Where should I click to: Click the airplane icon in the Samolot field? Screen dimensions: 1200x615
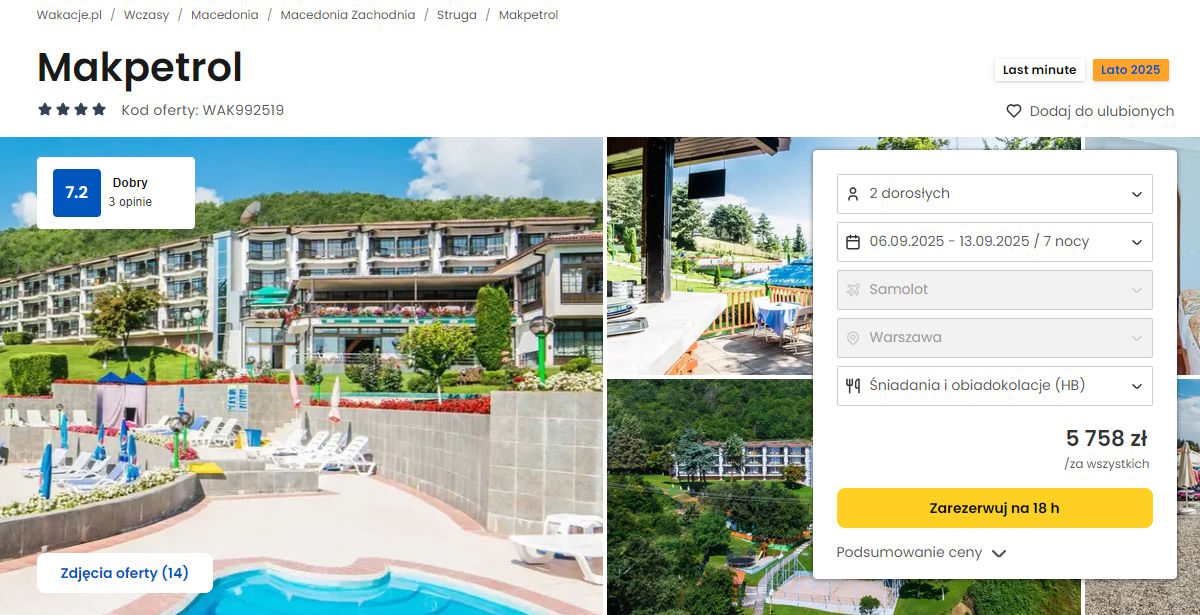click(x=853, y=290)
